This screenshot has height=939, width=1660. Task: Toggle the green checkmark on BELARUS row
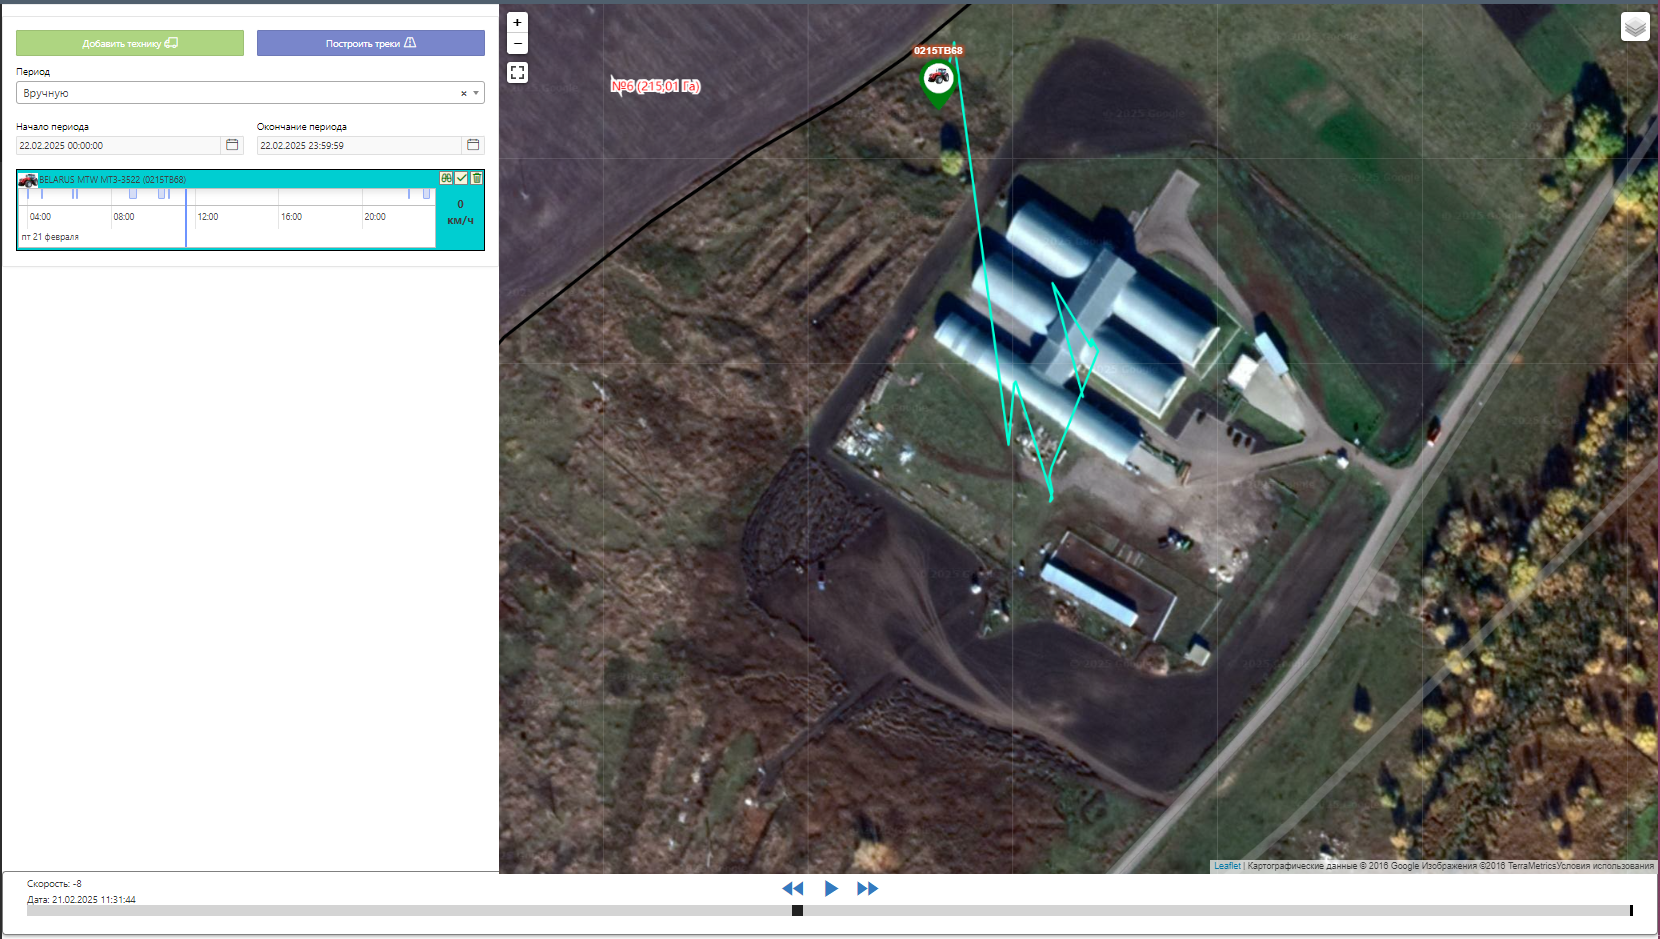coord(461,178)
